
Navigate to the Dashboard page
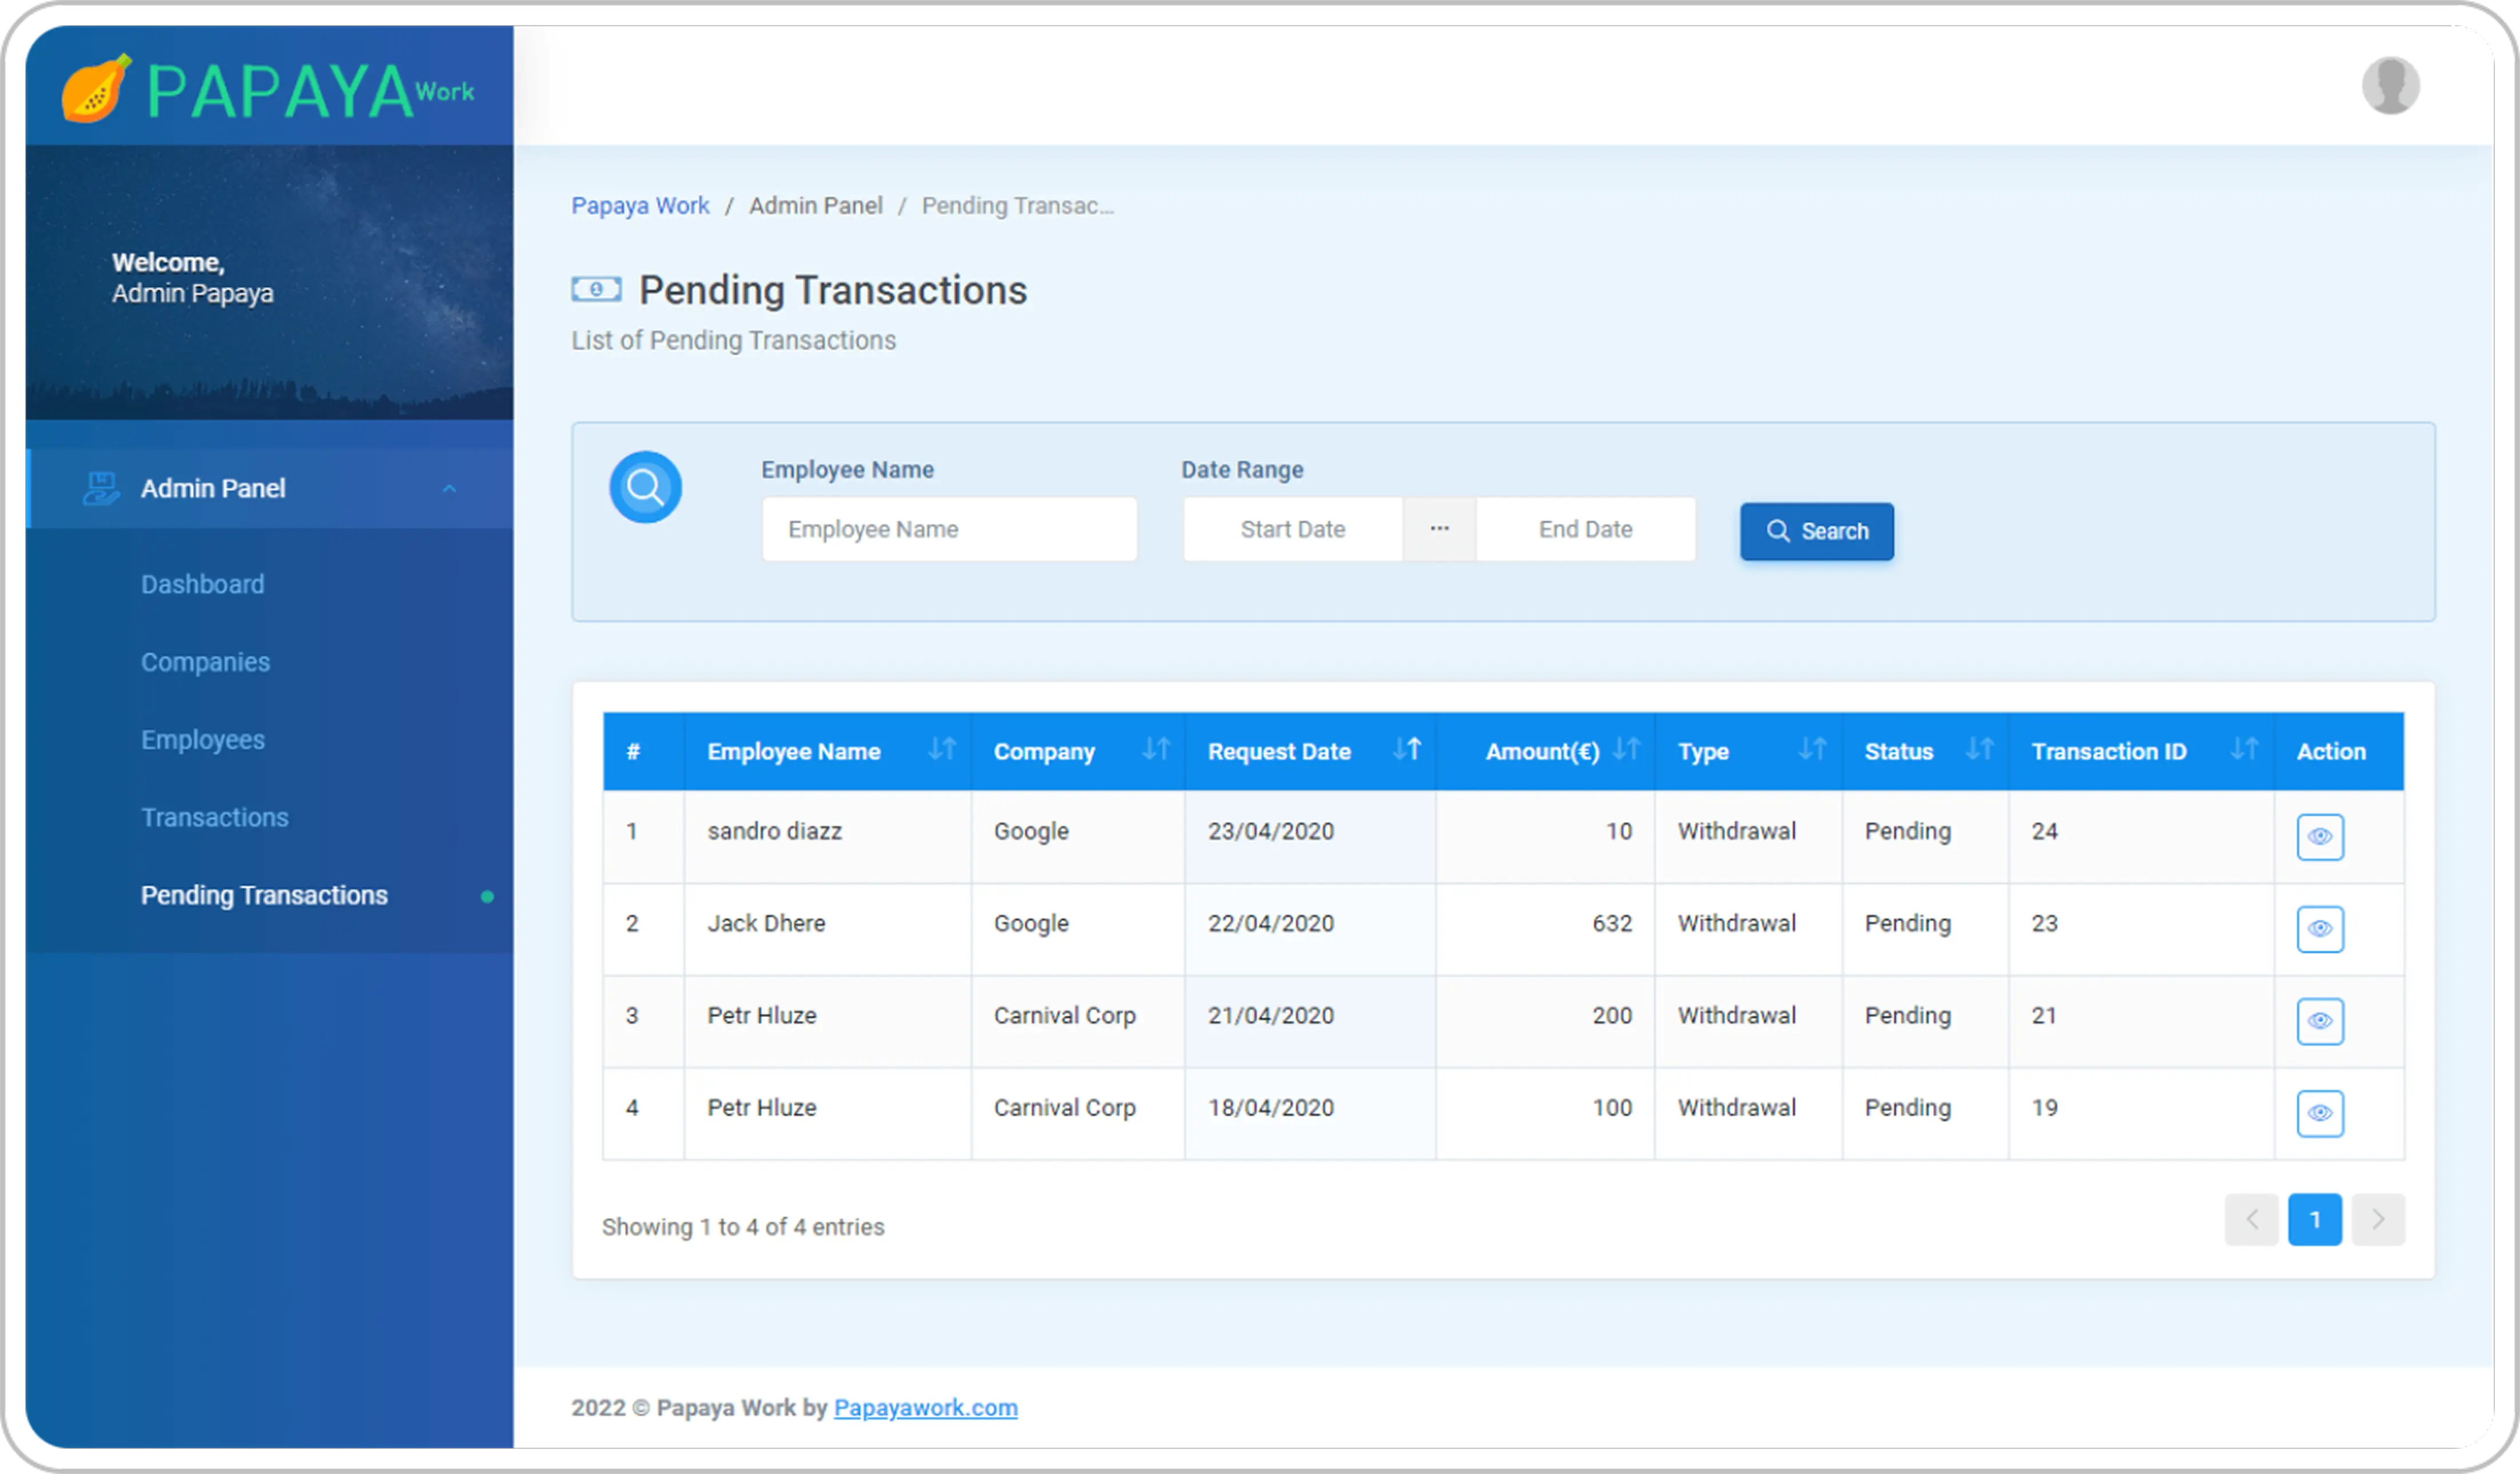click(x=202, y=583)
